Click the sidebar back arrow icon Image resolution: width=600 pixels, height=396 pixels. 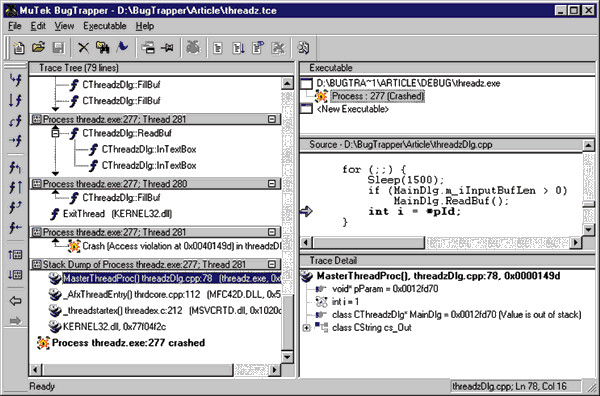[x=15, y=301]
